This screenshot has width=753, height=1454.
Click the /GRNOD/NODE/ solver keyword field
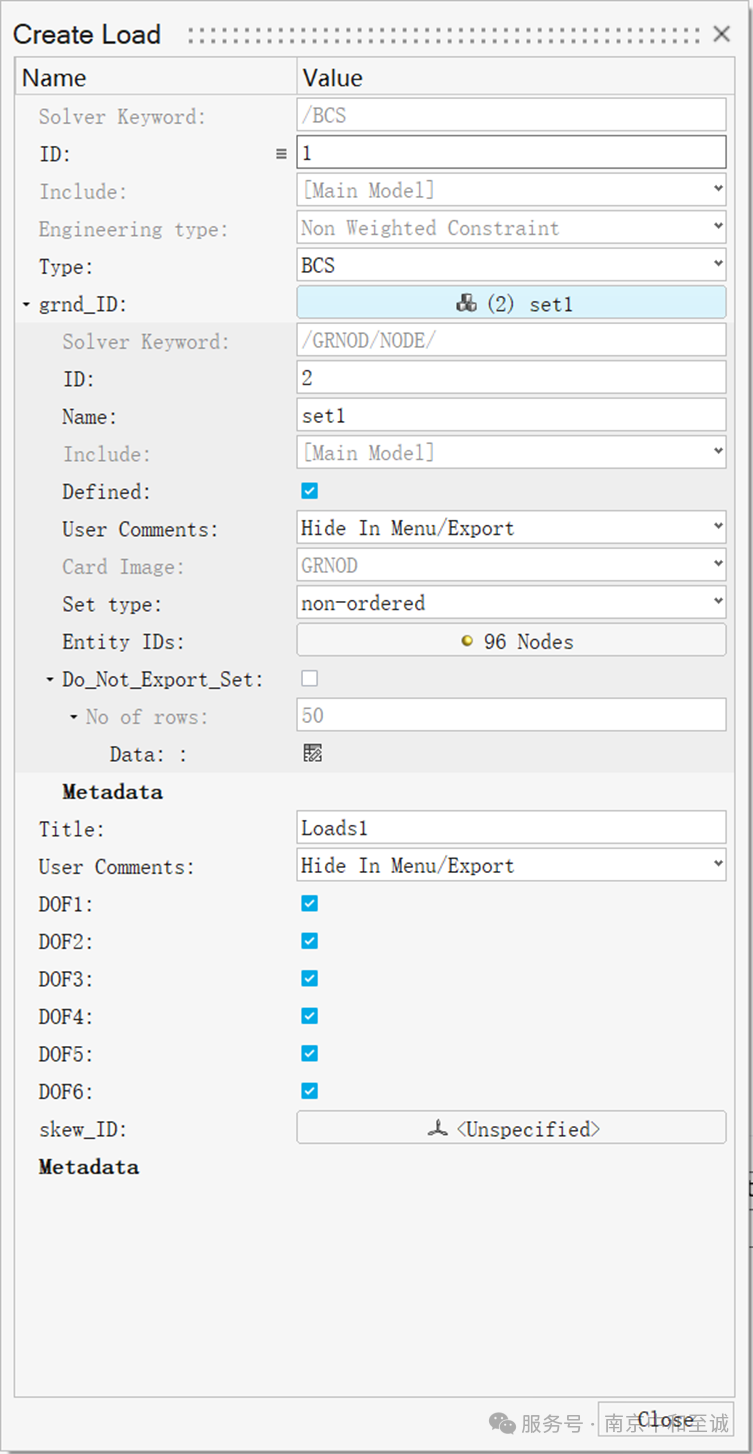pos(512,340)
